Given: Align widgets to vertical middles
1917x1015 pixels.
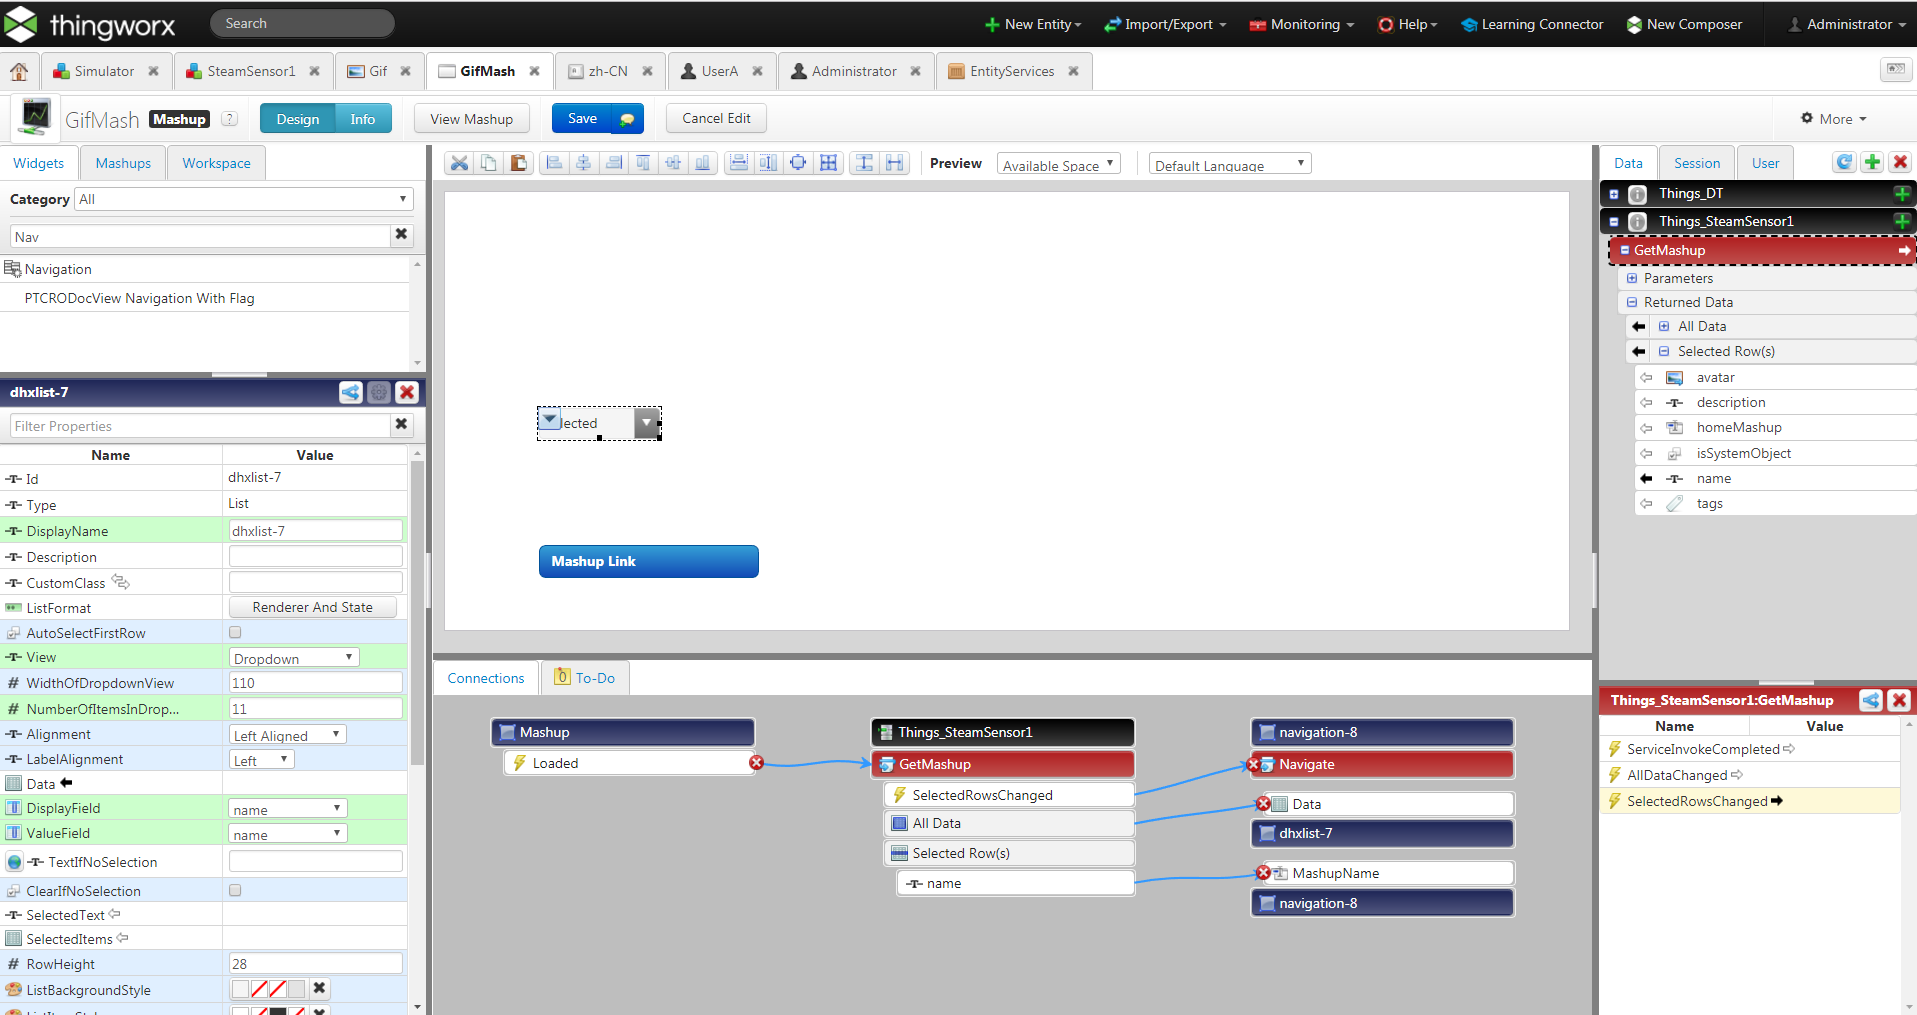Looking at the screenshot, I should [x=673, y=163].
